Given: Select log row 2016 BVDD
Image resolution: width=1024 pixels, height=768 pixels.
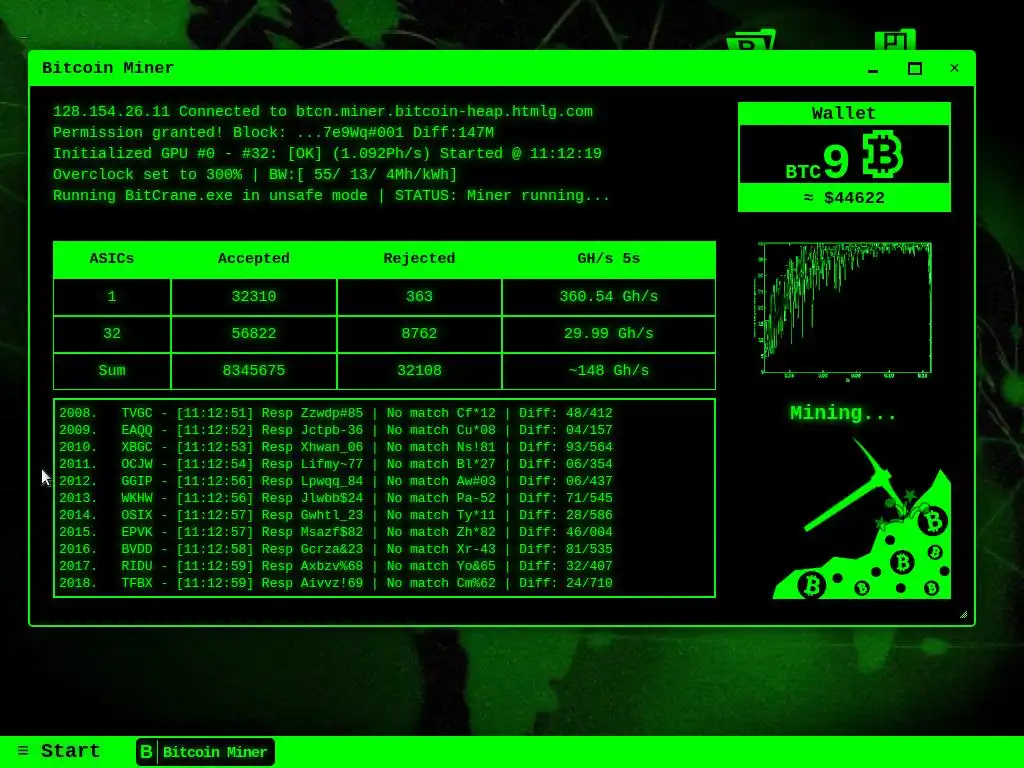Looking at the screenshot, I should click(336, 549).
